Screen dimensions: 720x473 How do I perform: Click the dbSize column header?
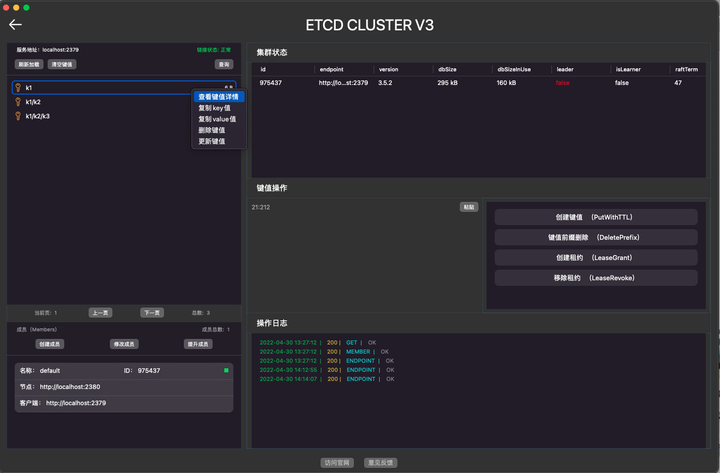coord(447,69)
